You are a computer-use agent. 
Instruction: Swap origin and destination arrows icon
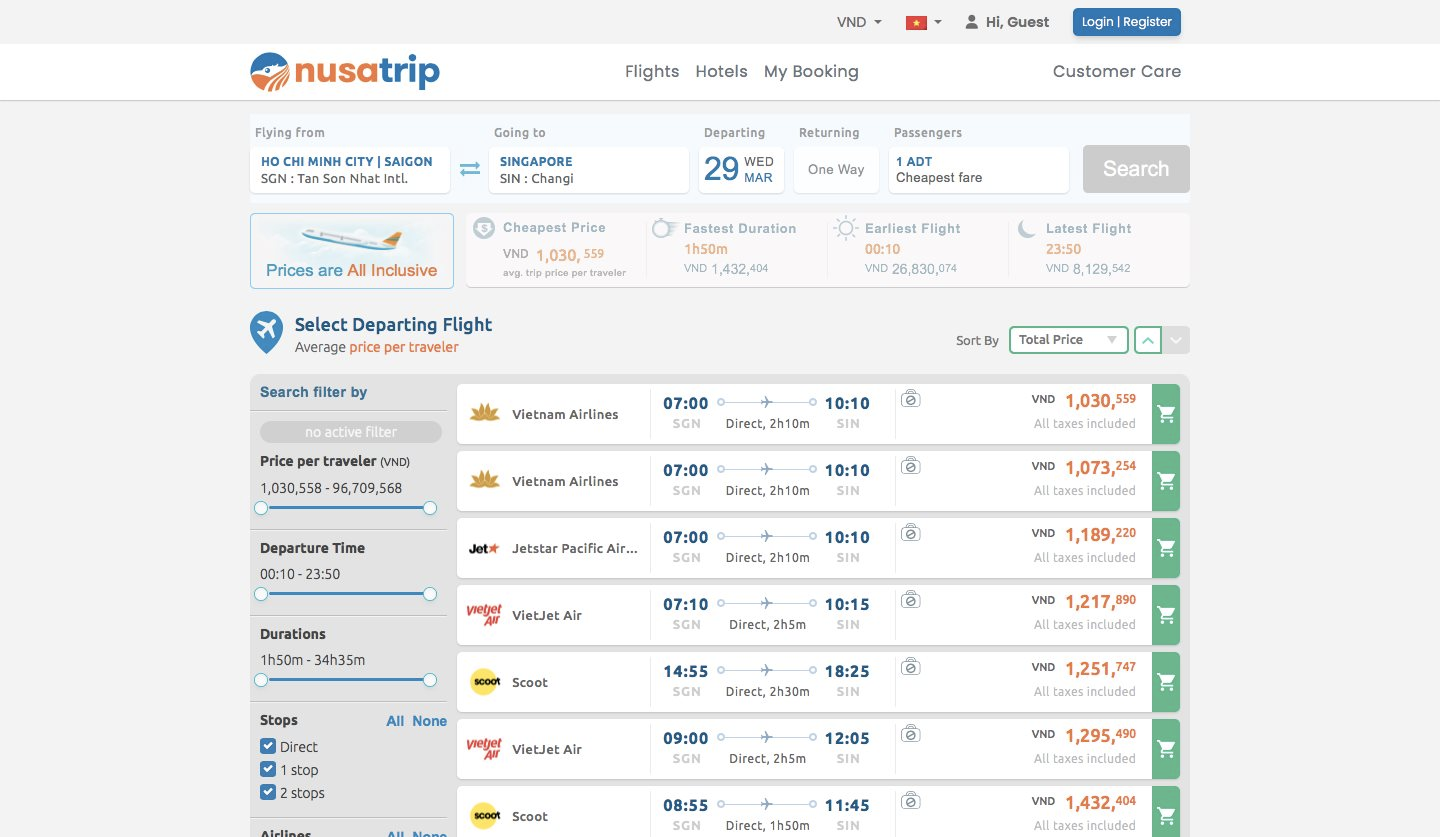pyautogui.click(x=470, y=169)
